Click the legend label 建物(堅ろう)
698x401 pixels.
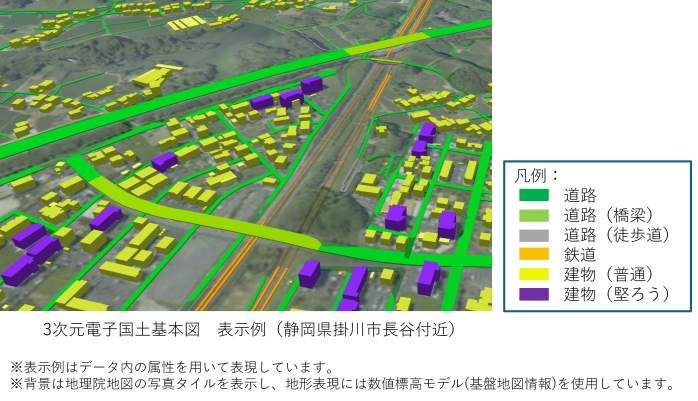coord(617,294)
